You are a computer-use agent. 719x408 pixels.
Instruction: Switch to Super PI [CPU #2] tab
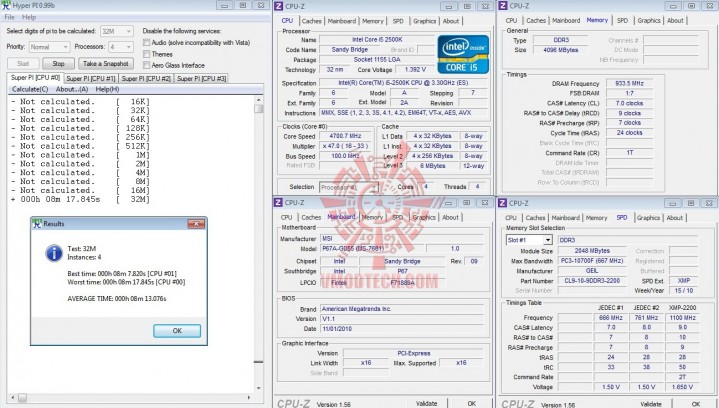coord(146,78)
